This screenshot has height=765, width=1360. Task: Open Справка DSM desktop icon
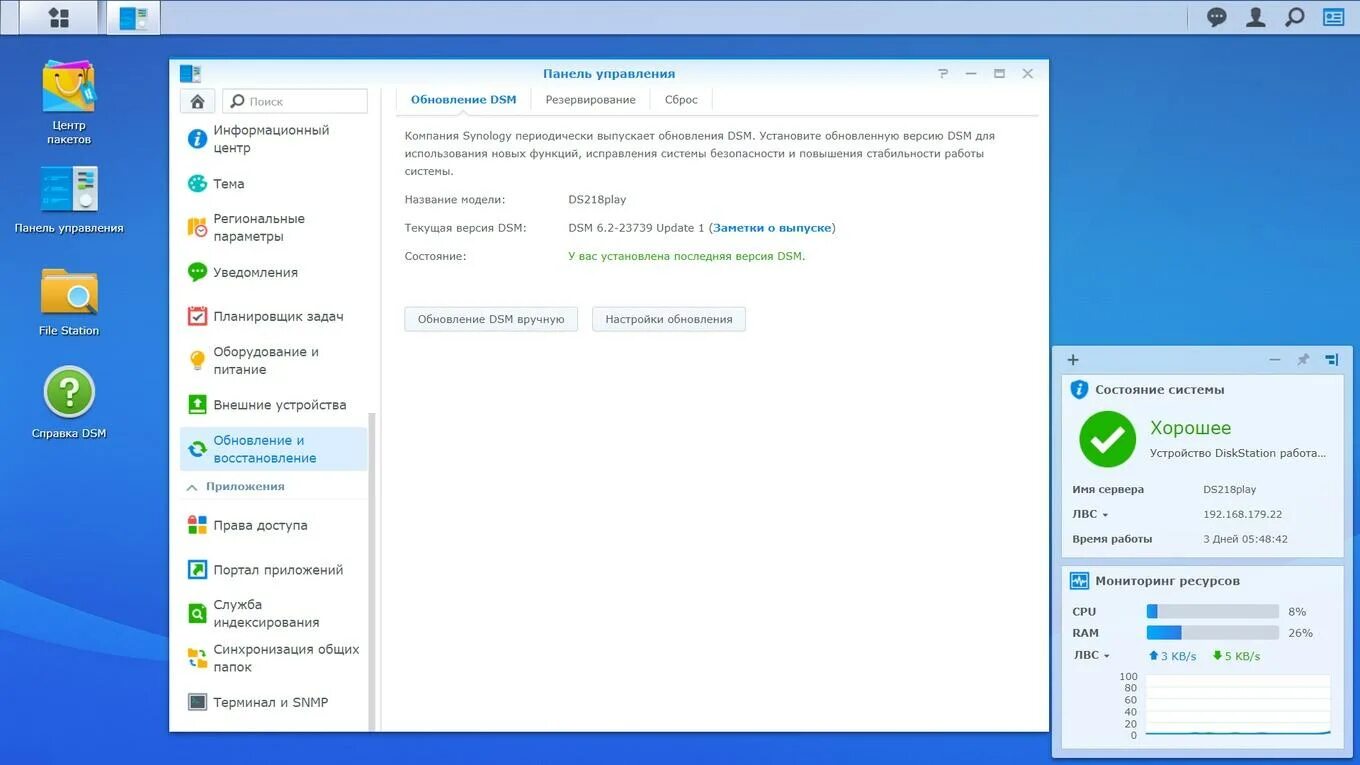[x=69, y=403]
